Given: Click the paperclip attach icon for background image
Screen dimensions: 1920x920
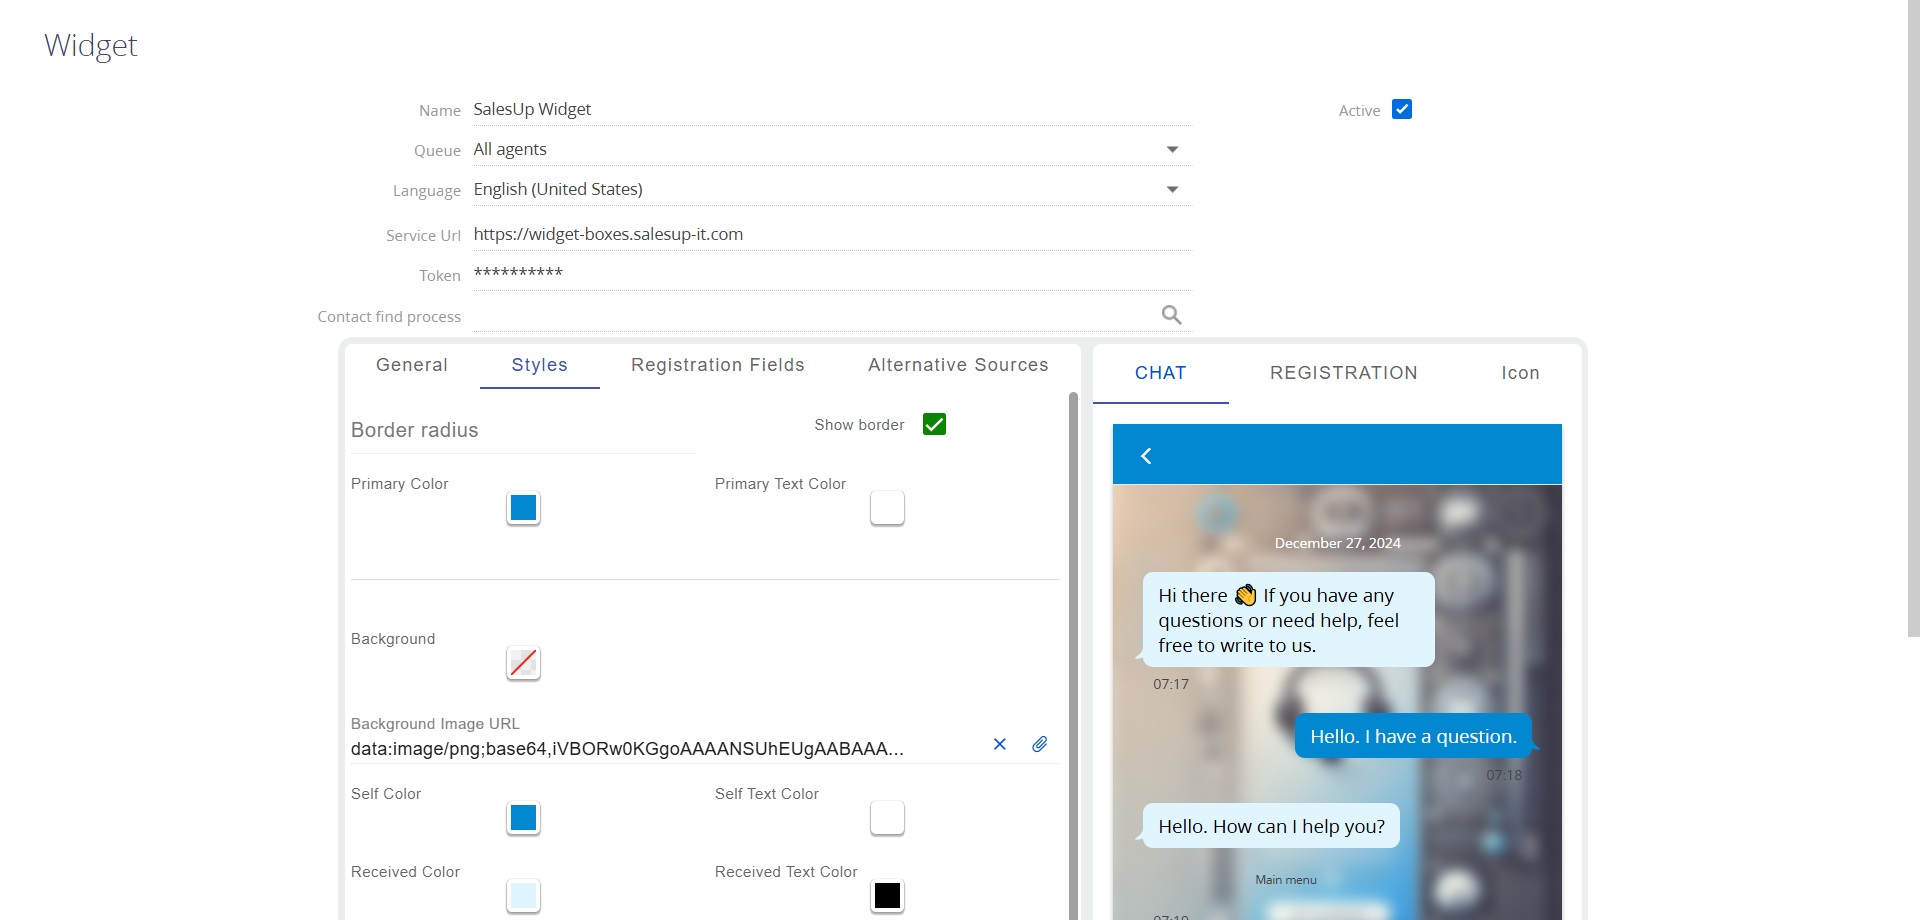Looking at the screenshot, I should pos(1040,744).
